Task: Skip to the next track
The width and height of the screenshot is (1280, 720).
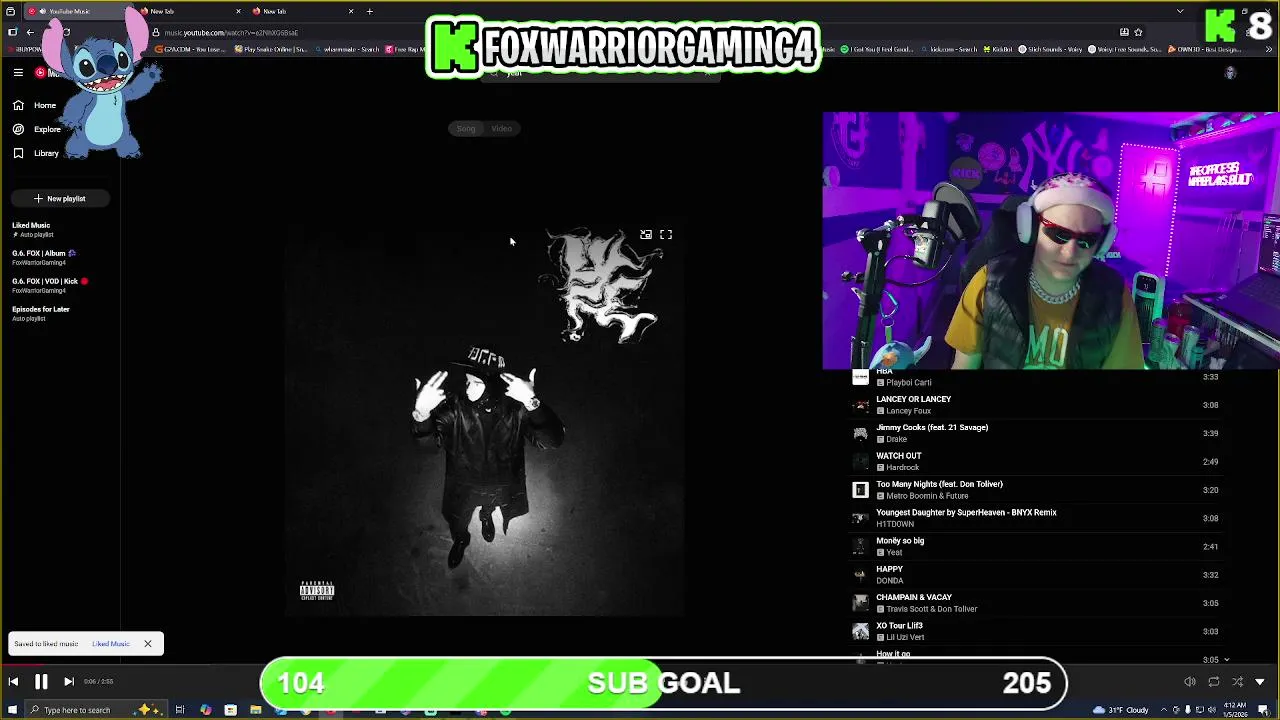Action: [69, 682]
